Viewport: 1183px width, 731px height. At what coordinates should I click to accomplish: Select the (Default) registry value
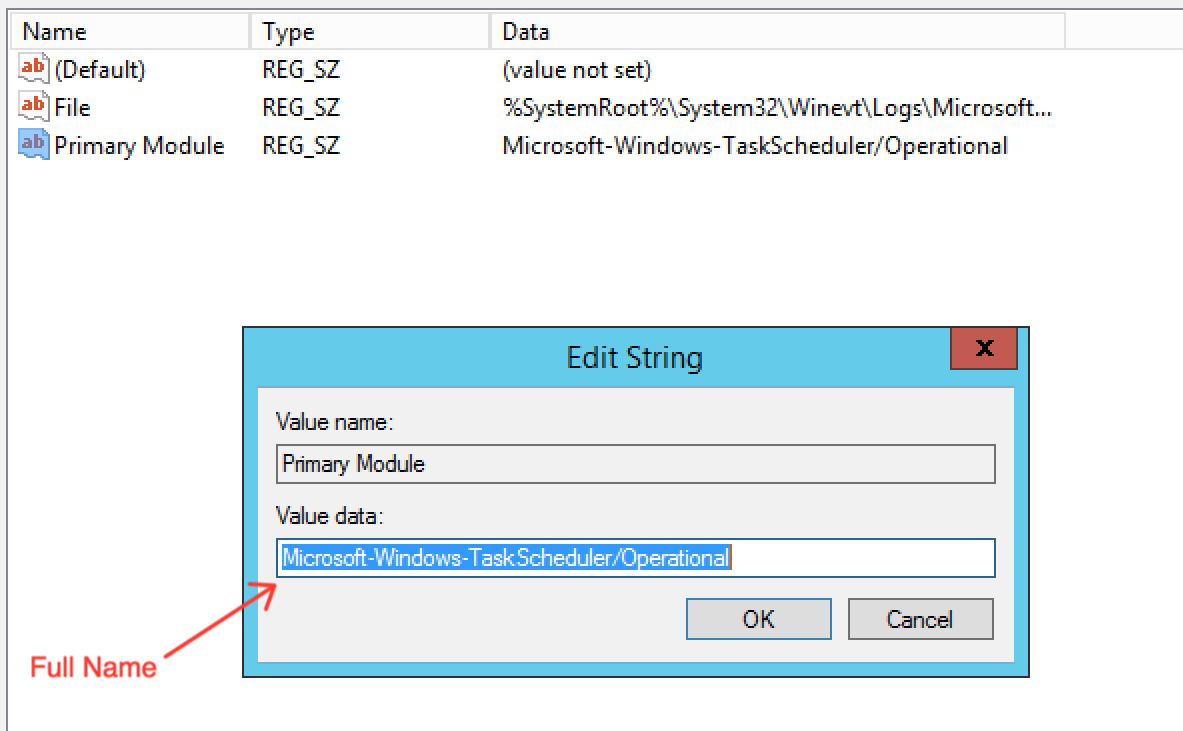point(90,69)
